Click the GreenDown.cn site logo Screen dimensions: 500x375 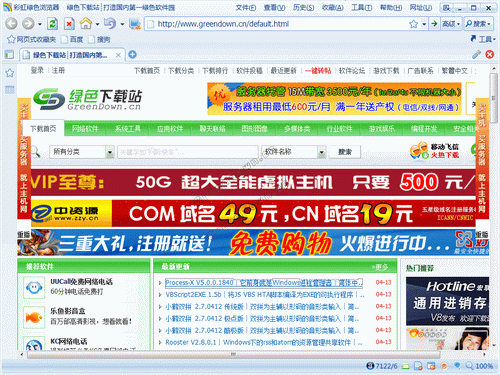point(88,99)
